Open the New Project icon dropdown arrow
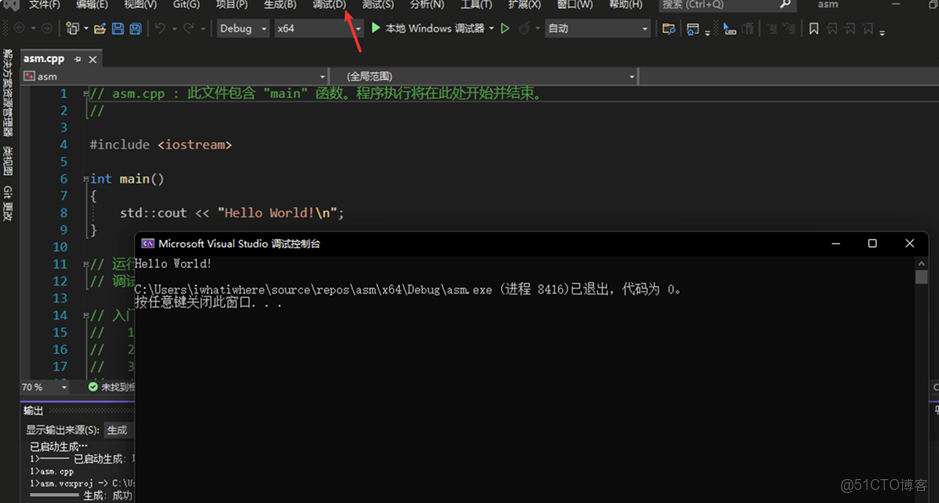Screen dimensions: 939x503 pos(86,28)
